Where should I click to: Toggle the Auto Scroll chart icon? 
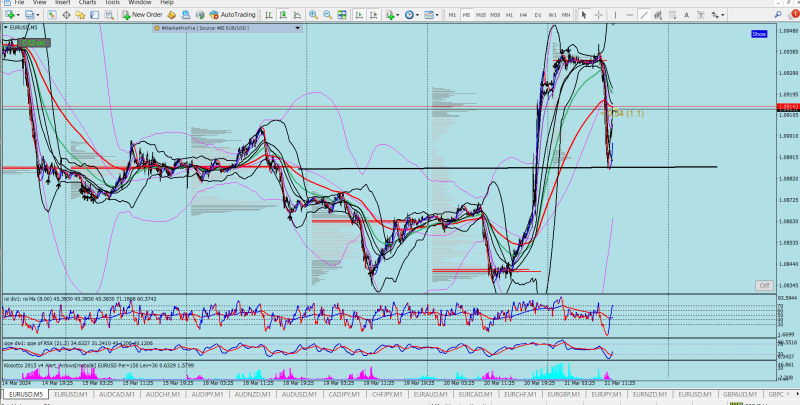click(x=360, y=15)
